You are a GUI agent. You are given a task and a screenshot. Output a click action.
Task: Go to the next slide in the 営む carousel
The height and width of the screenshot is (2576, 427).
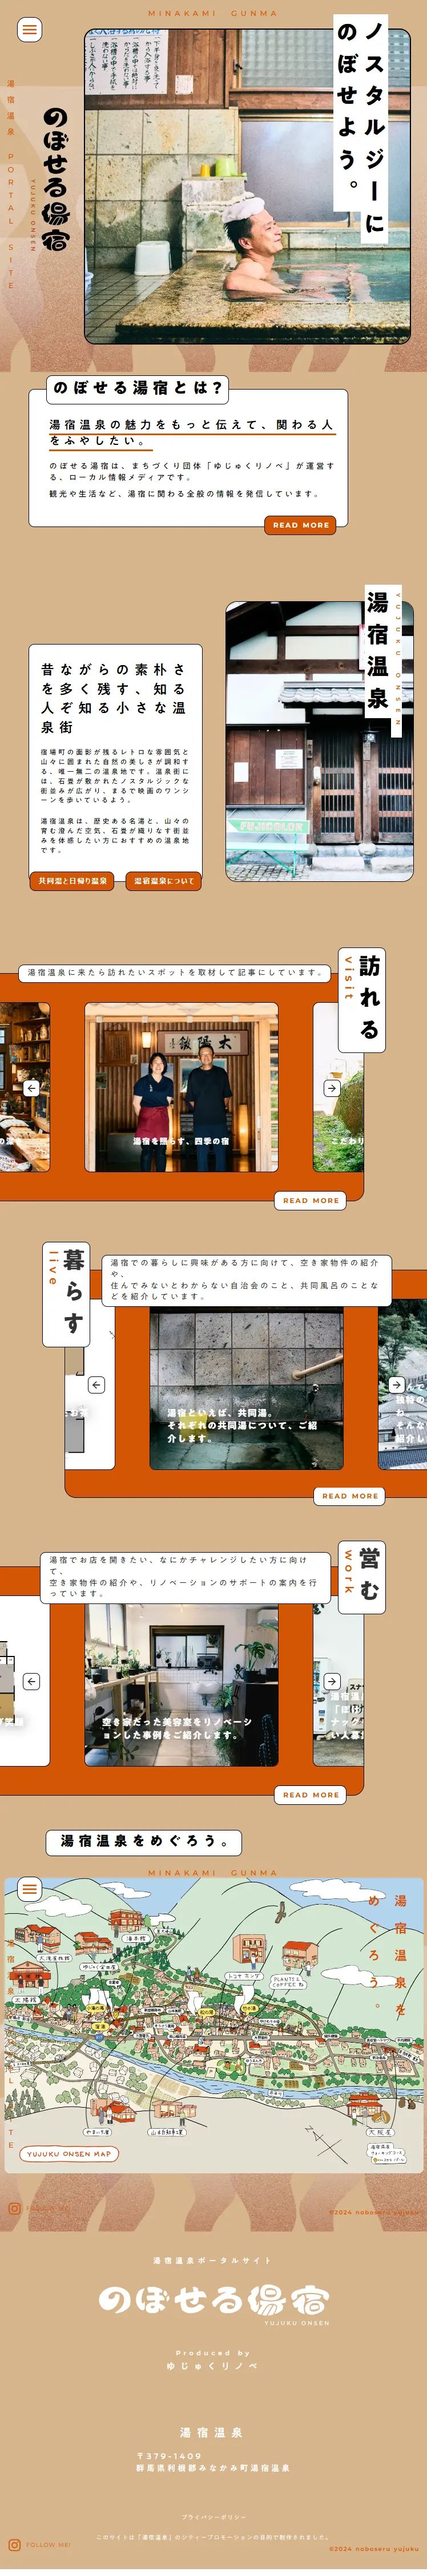pyautogui.click(x=331, y=1682)
